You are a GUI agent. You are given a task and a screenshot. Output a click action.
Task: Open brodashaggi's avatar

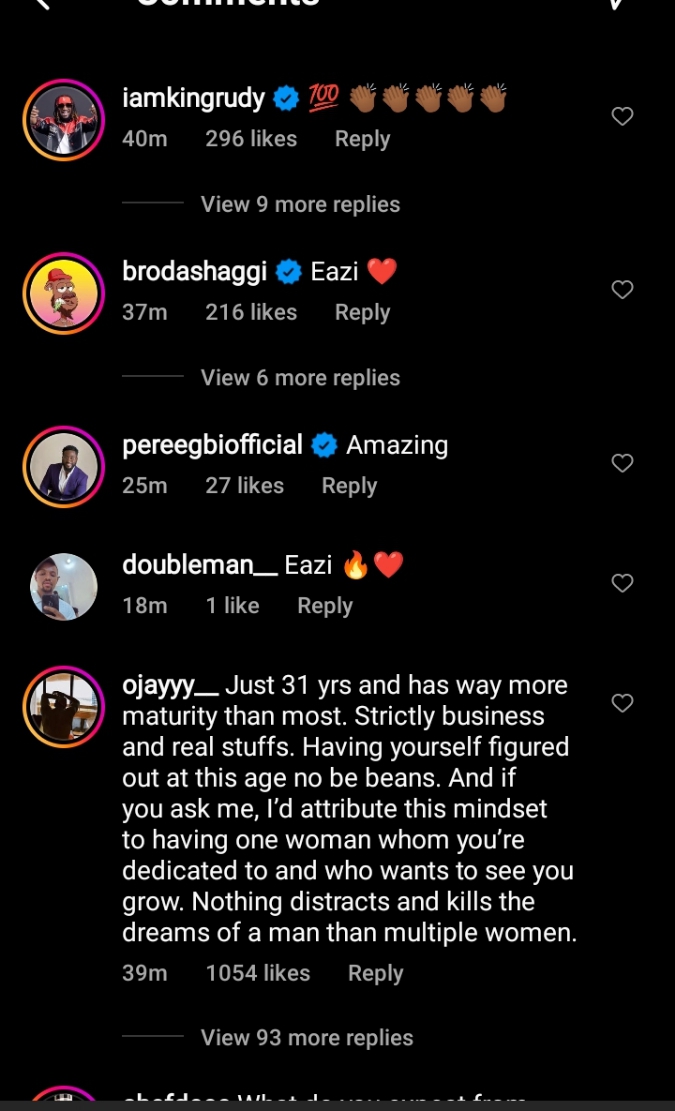click(x=63, y=292)
